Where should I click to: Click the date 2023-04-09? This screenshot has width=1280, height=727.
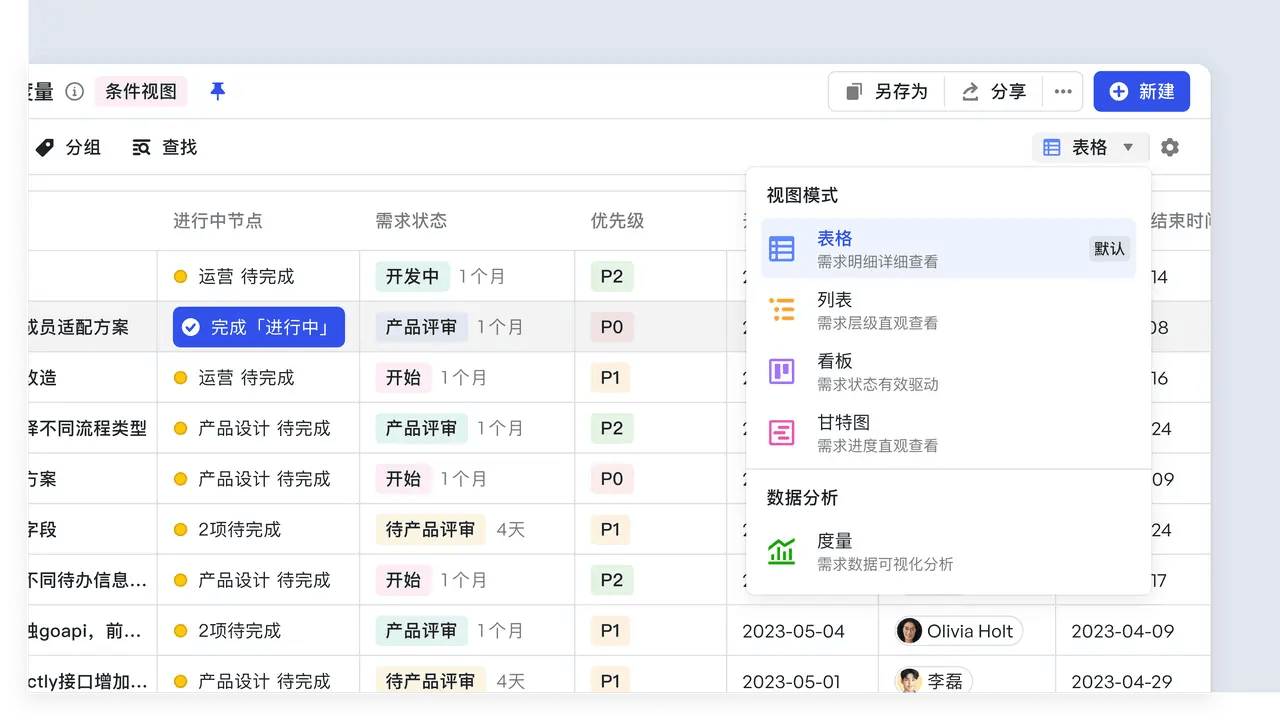1122,631
